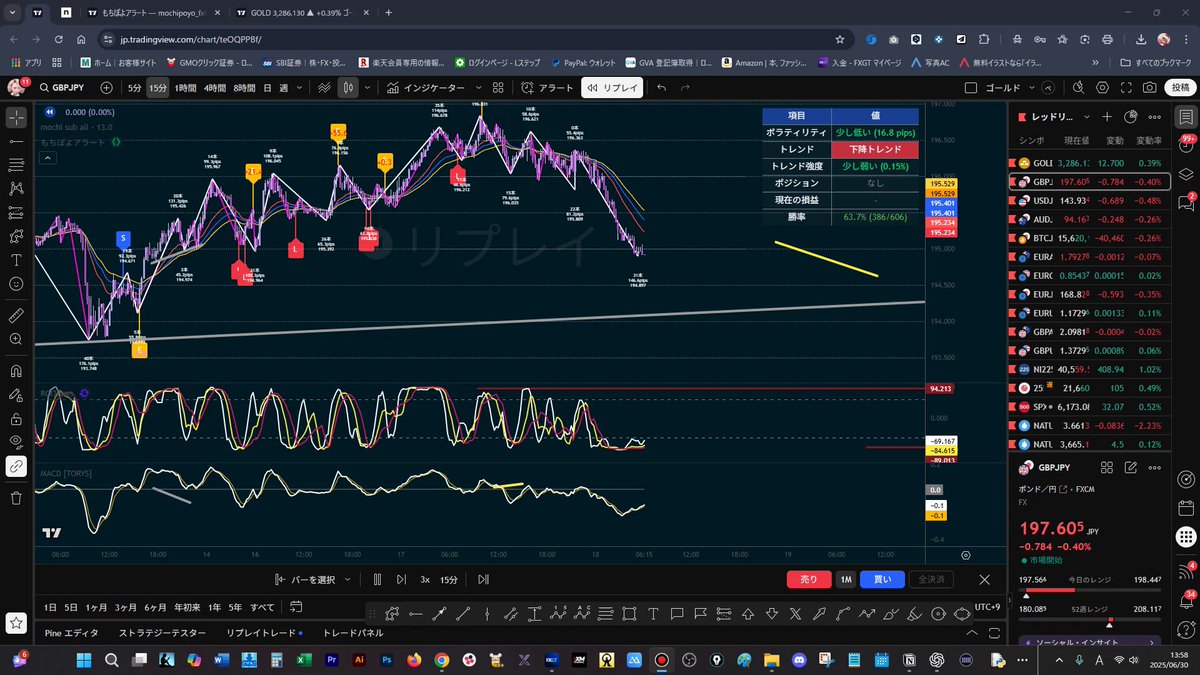
Task: Close the replay control bar
Action: pos(985,579)
